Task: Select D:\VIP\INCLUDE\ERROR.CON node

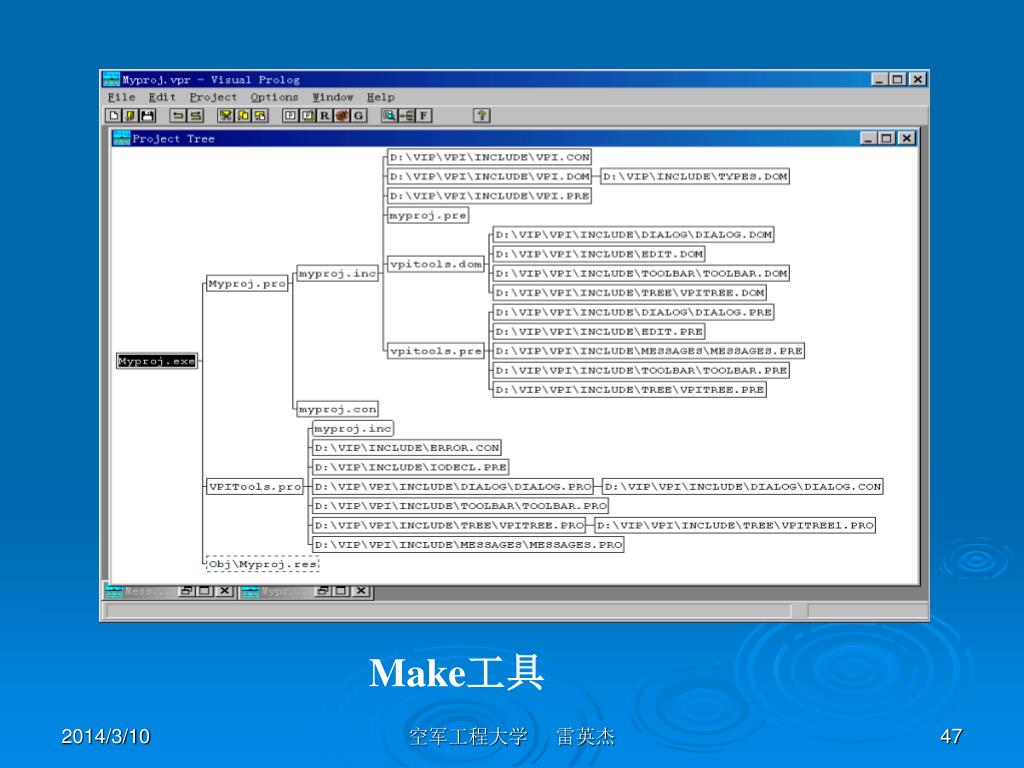Action: point(406,448)
